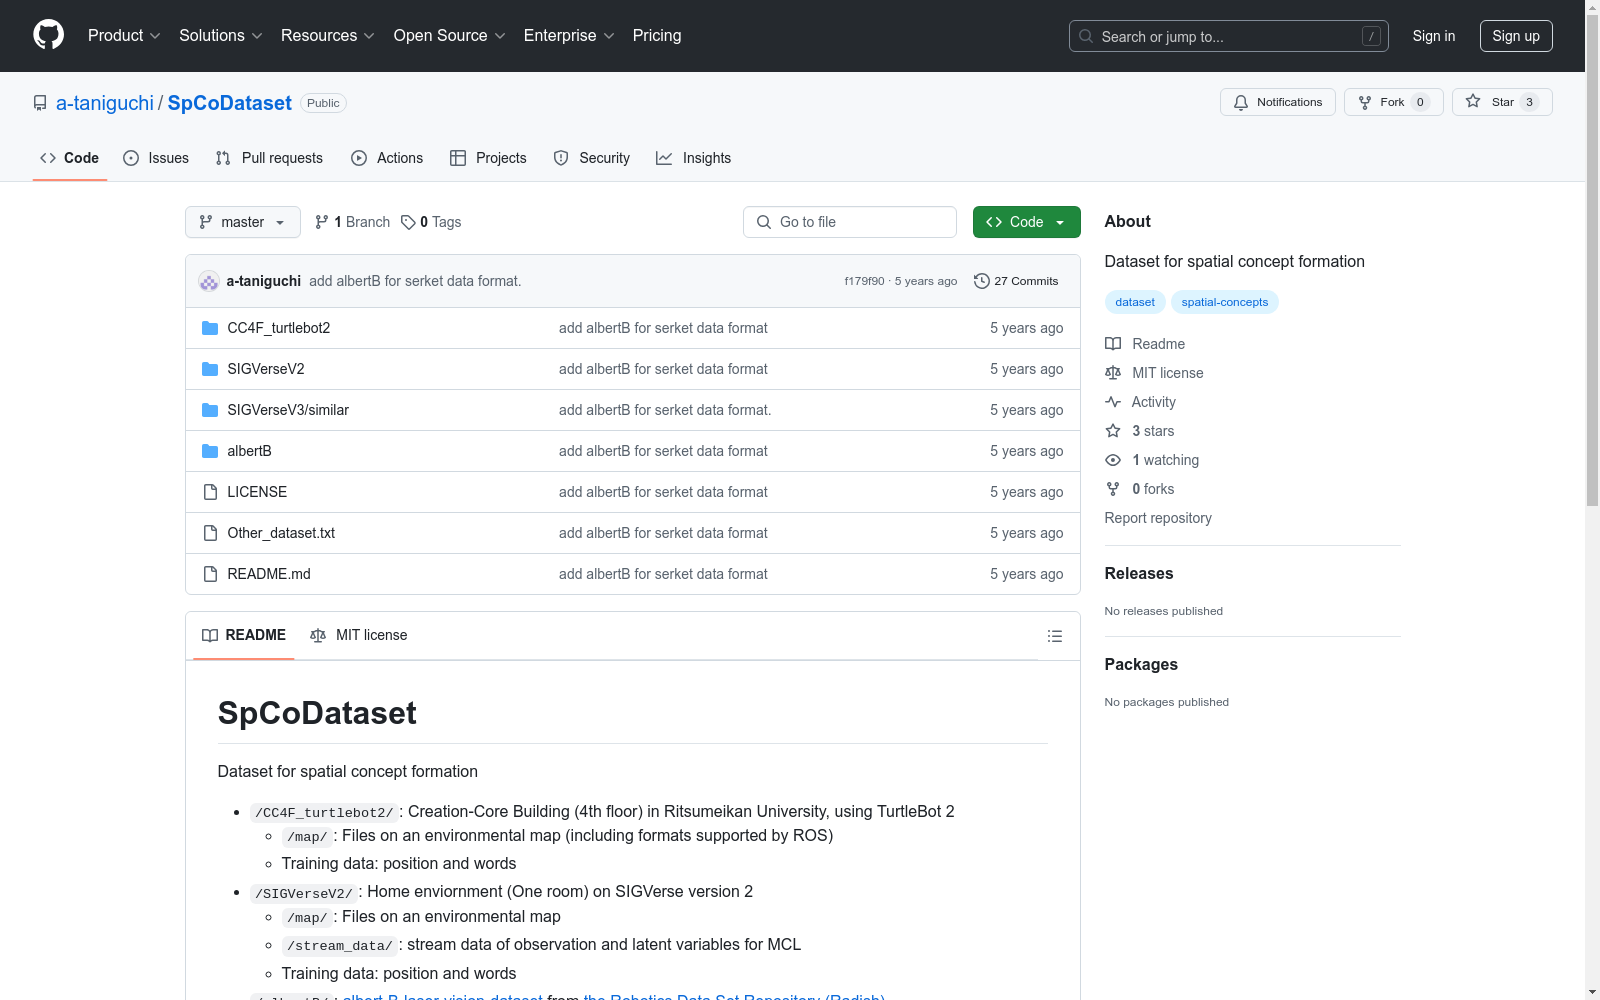The height and width of the screenshot is (1000, 1600).
Task: Open the Other_dataset.txt file name
Action: (x=281, y=533)
